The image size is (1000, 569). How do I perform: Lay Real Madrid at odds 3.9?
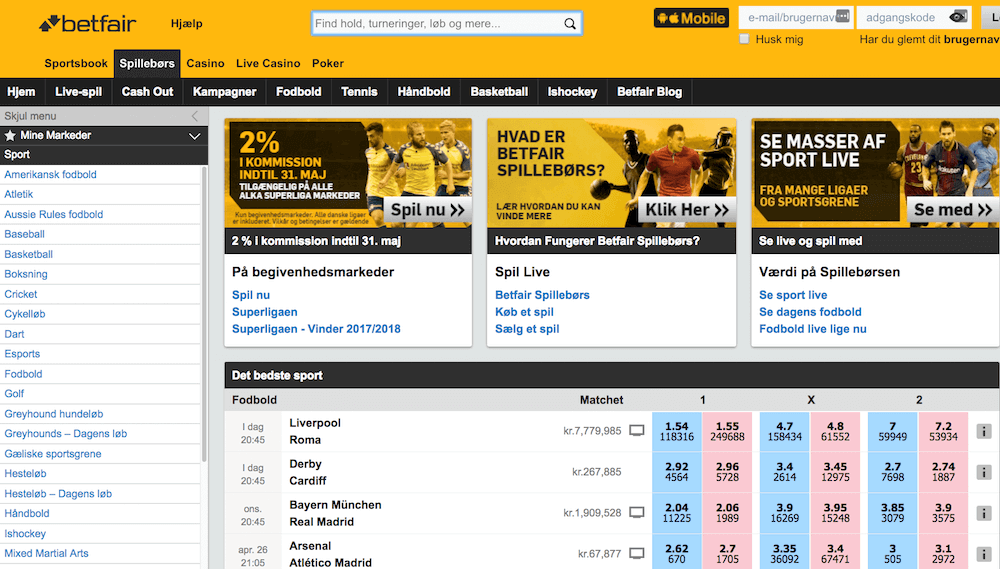pos(943,513)
